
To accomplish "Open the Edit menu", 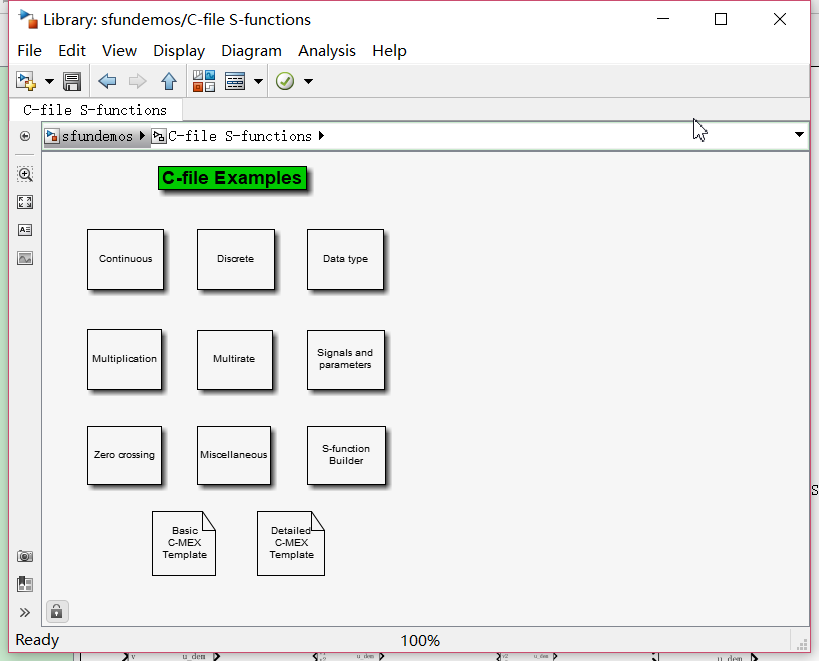I will click(72, 51).
